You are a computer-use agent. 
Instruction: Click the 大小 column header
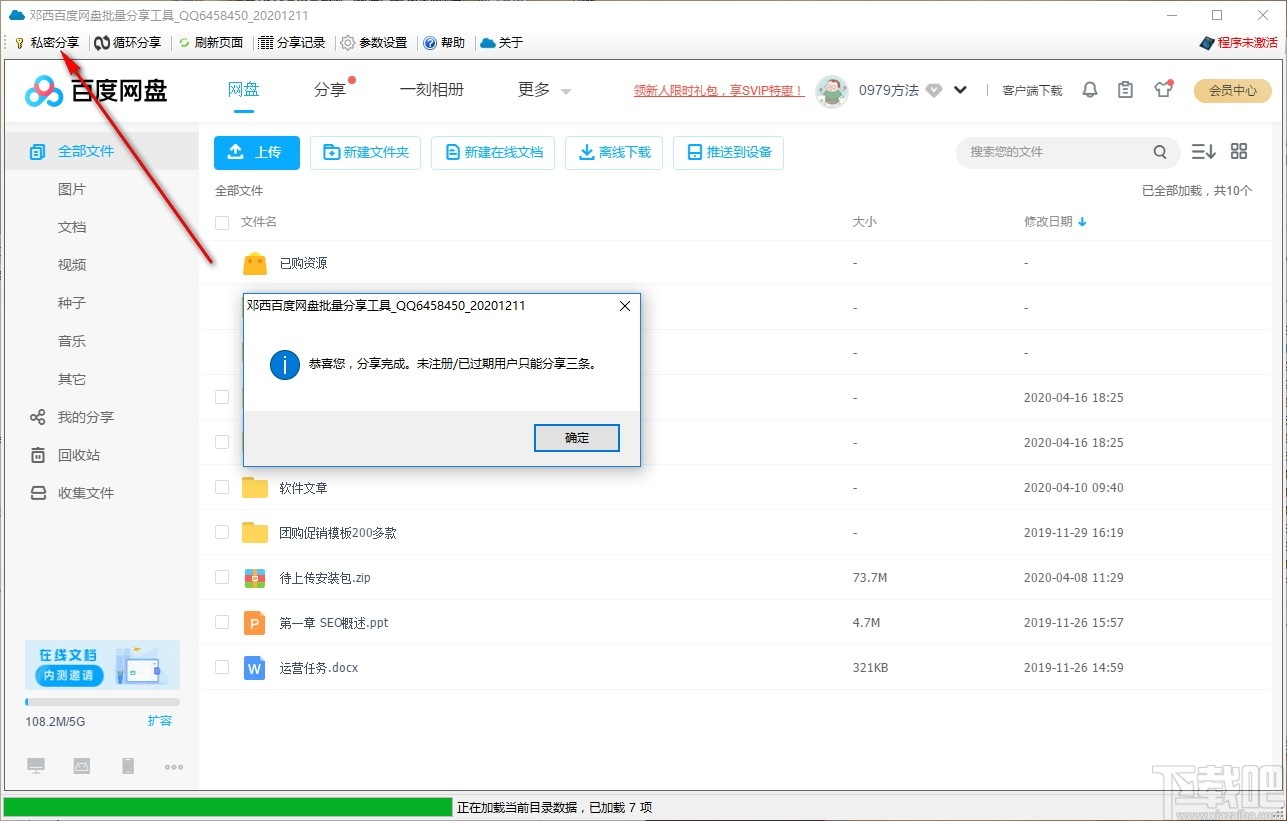click(864, 222)
